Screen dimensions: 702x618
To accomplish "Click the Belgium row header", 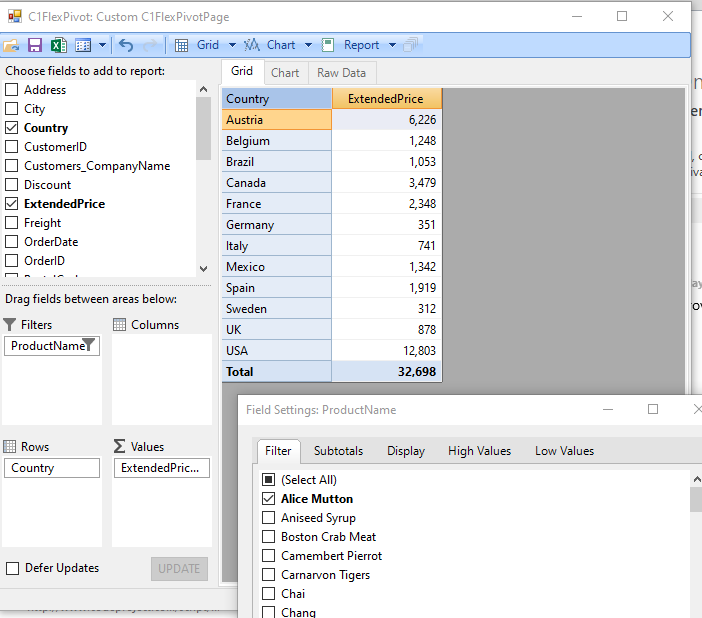I will click(x=277, y=141).
